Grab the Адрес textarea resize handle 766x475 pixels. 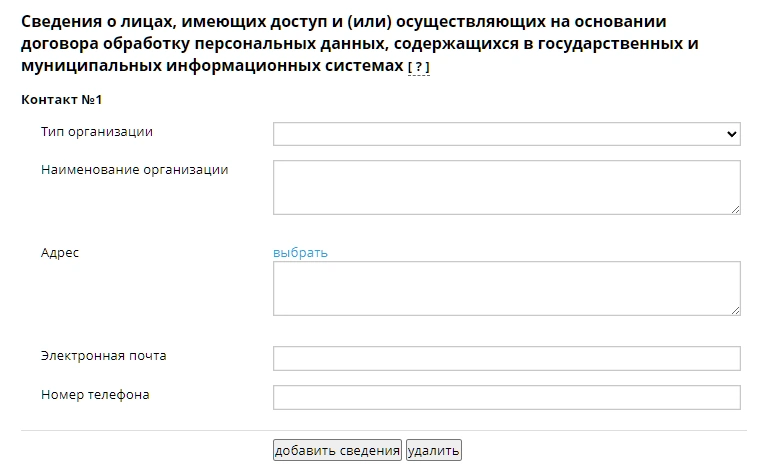pyautogui.click(x=735, y=310)
